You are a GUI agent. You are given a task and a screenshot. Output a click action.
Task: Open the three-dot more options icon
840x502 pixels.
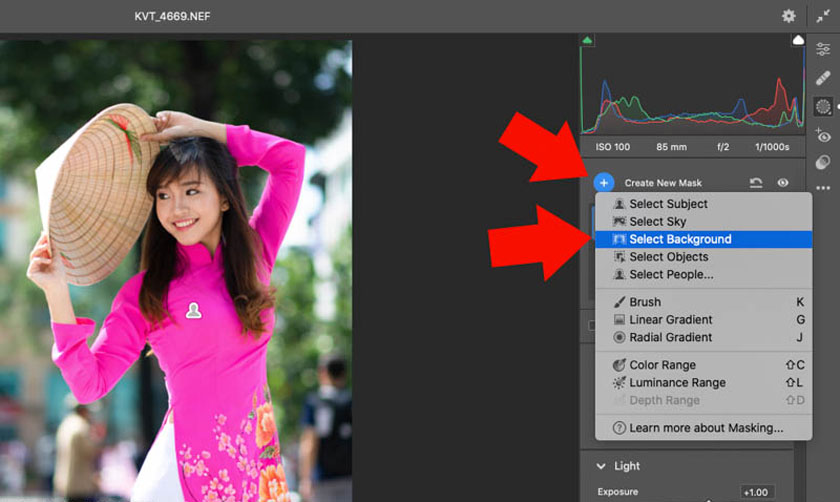coord(823,188)
